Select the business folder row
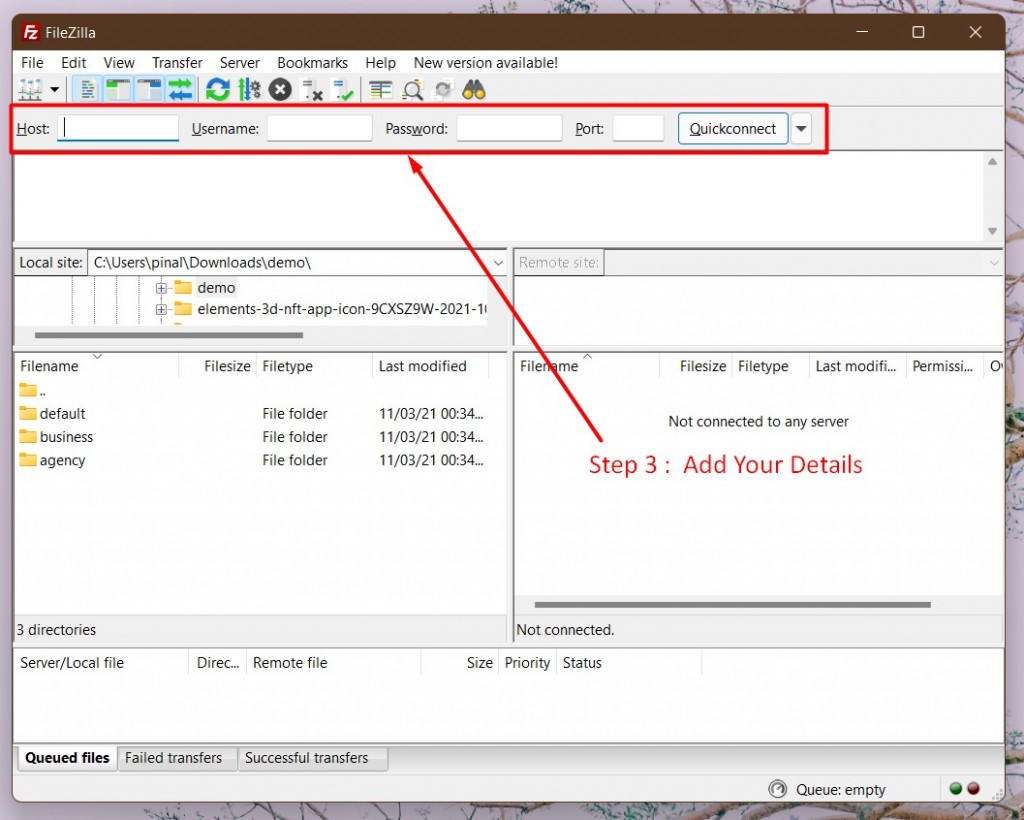The width and height of the screenshot is (1024, 820). tap(253, 437)
